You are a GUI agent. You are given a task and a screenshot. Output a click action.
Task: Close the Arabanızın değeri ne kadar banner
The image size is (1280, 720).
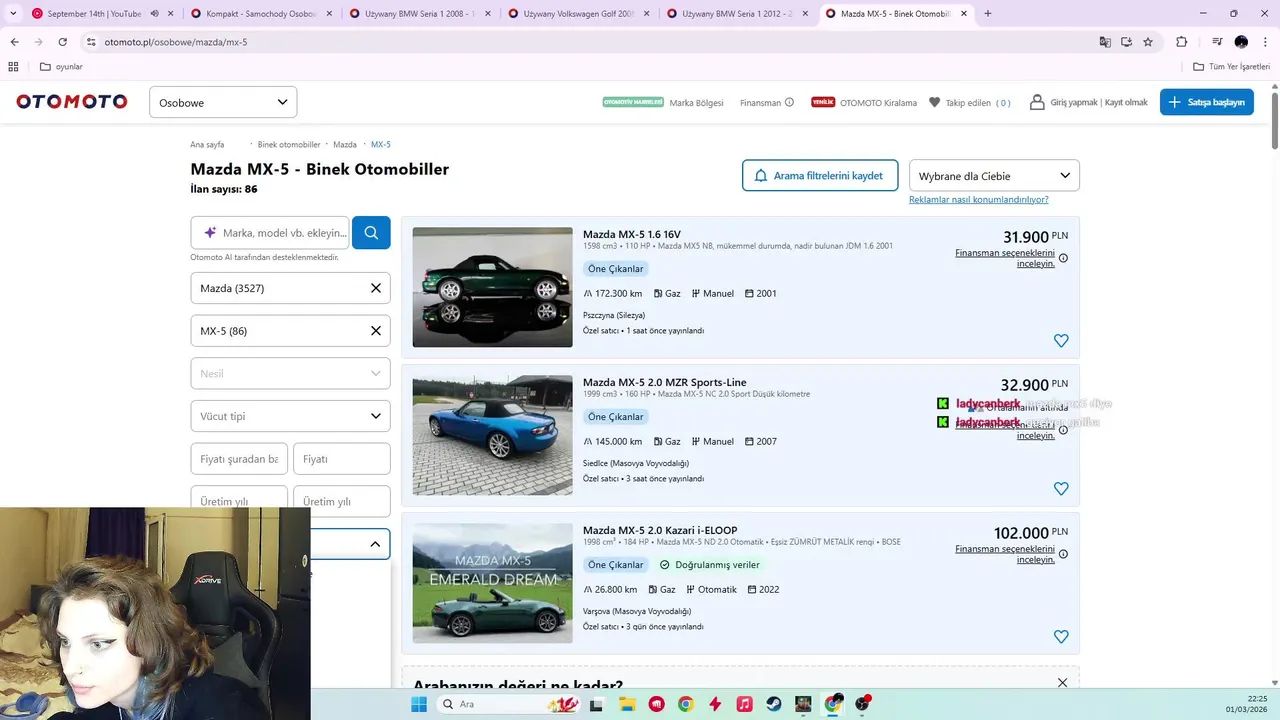1062,683
